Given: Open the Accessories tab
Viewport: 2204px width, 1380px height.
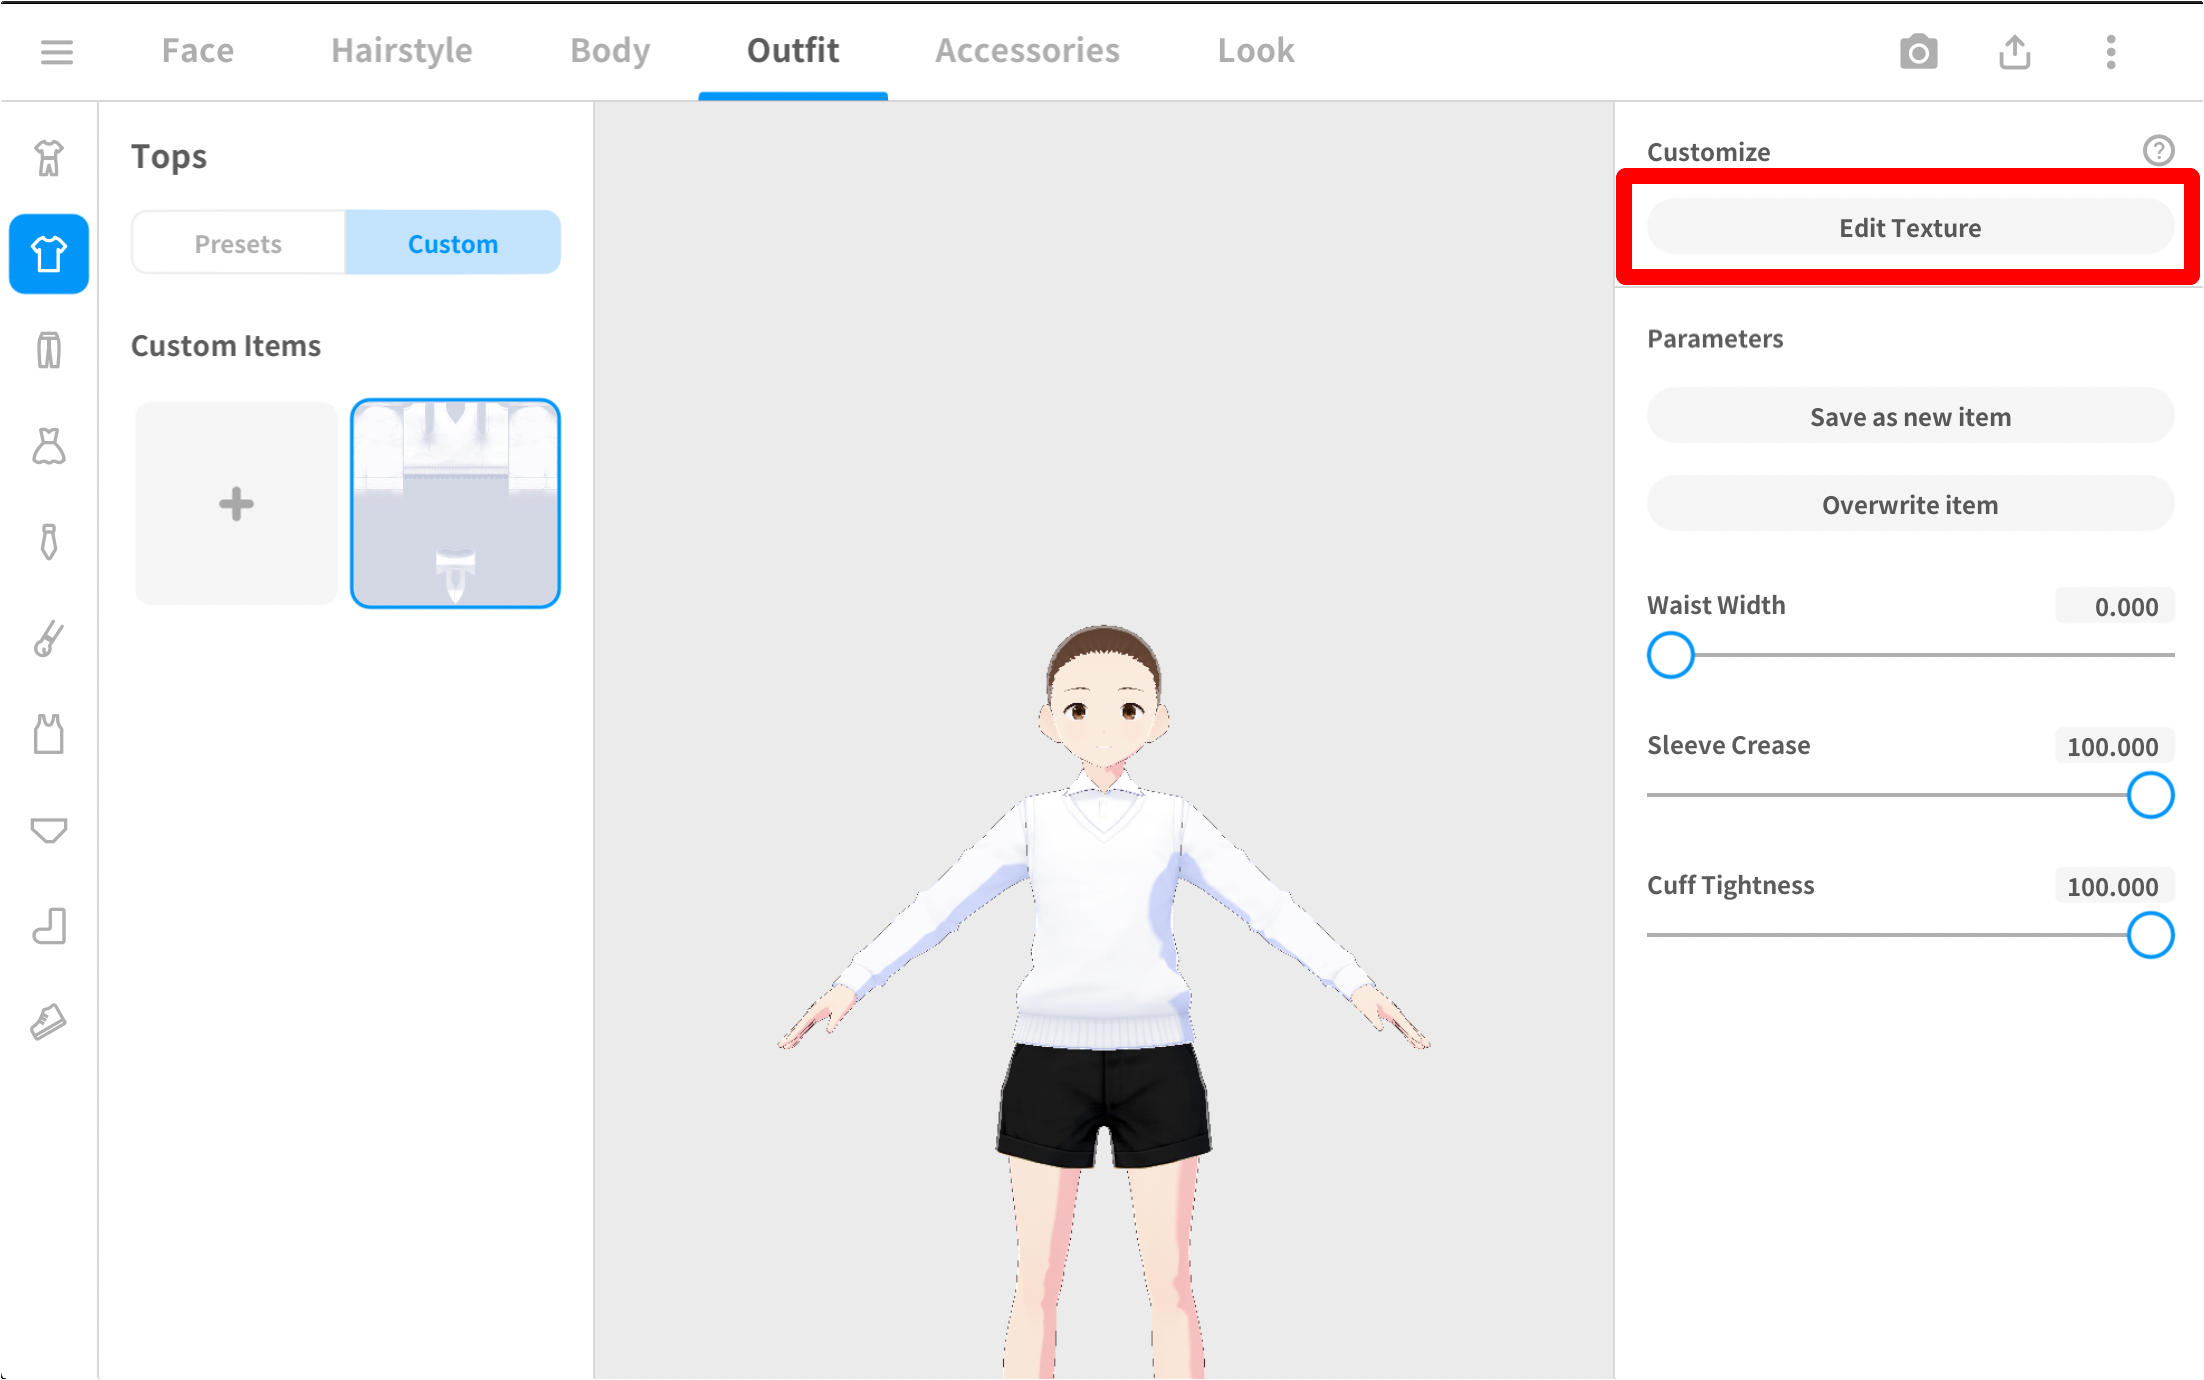Looking at the screenshot, I should [1027, 50].
